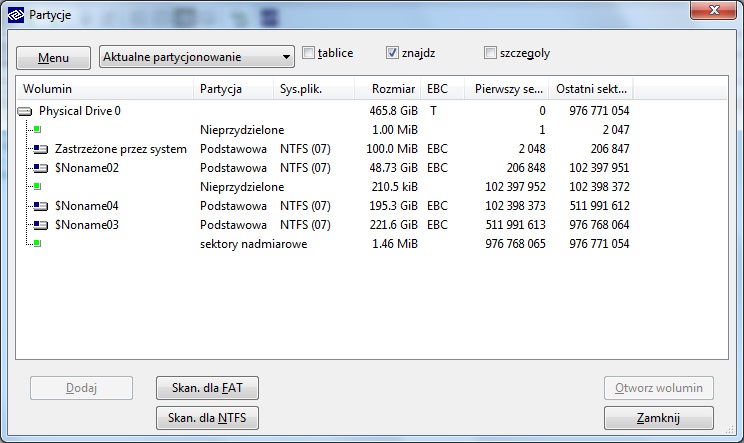Click the Nieprzydzielone entry sized 210.5 kiB

(242, 187)
